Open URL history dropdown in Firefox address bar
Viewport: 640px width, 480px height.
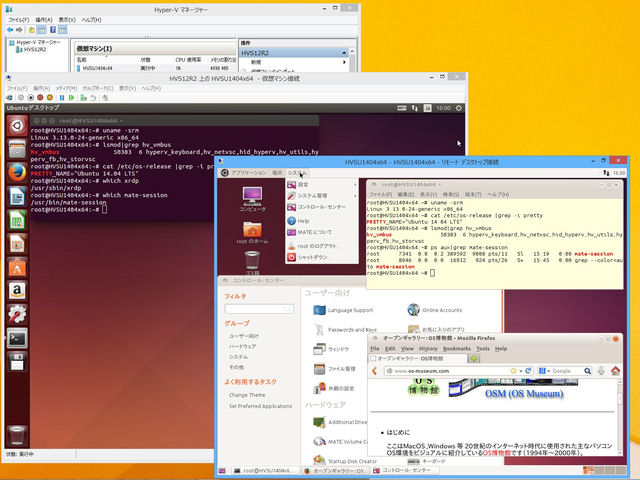coord(521,371)
